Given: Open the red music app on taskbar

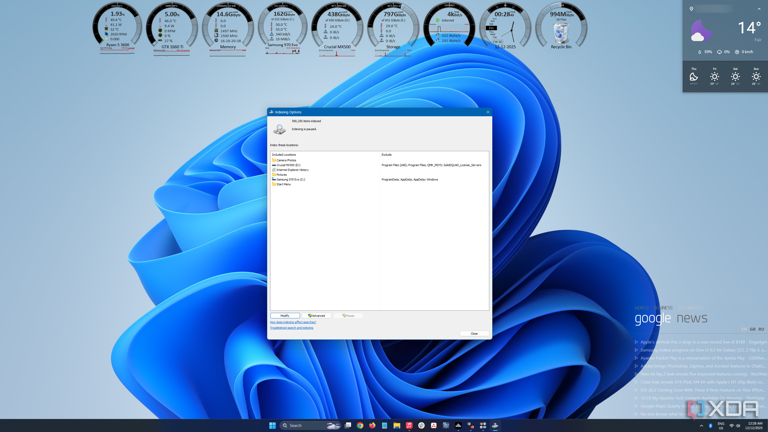Looking at the screenshot, I should 409,426.
